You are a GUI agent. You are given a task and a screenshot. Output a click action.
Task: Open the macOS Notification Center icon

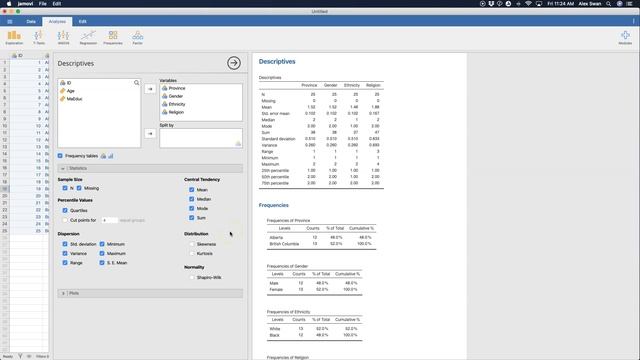pos(629,4)
